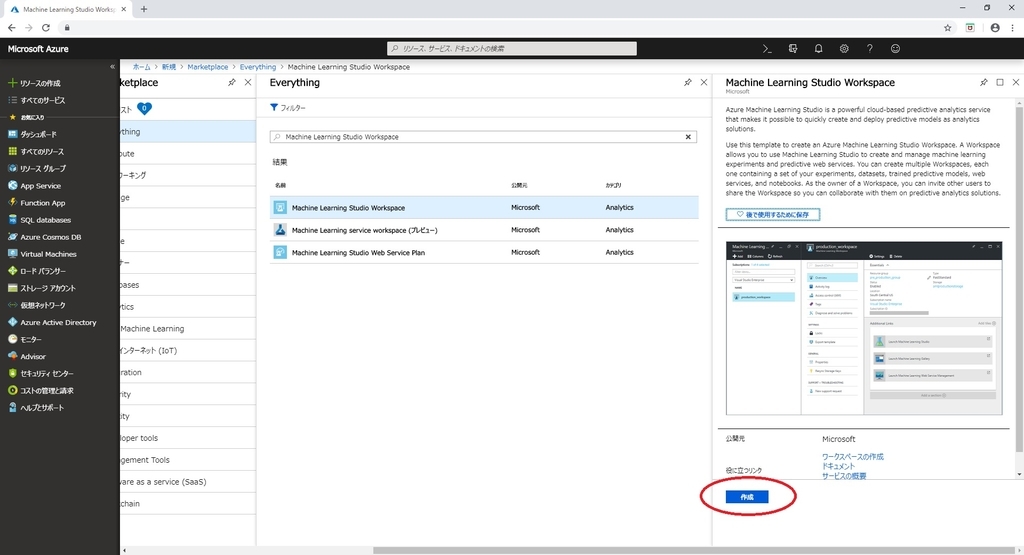Maximize the Machine Learning Studio Workspace blade
1024x555 pixels.
click(x=1000, y=82)
